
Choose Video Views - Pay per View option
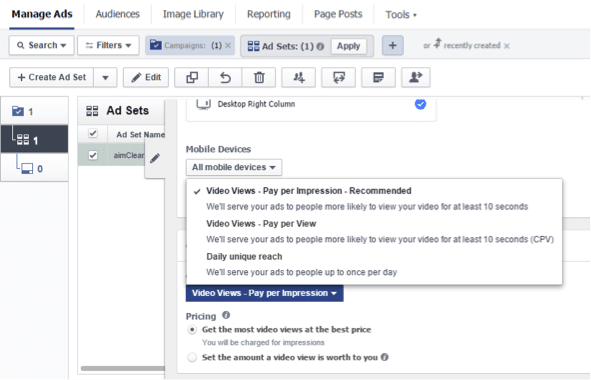tap(374, 231)
